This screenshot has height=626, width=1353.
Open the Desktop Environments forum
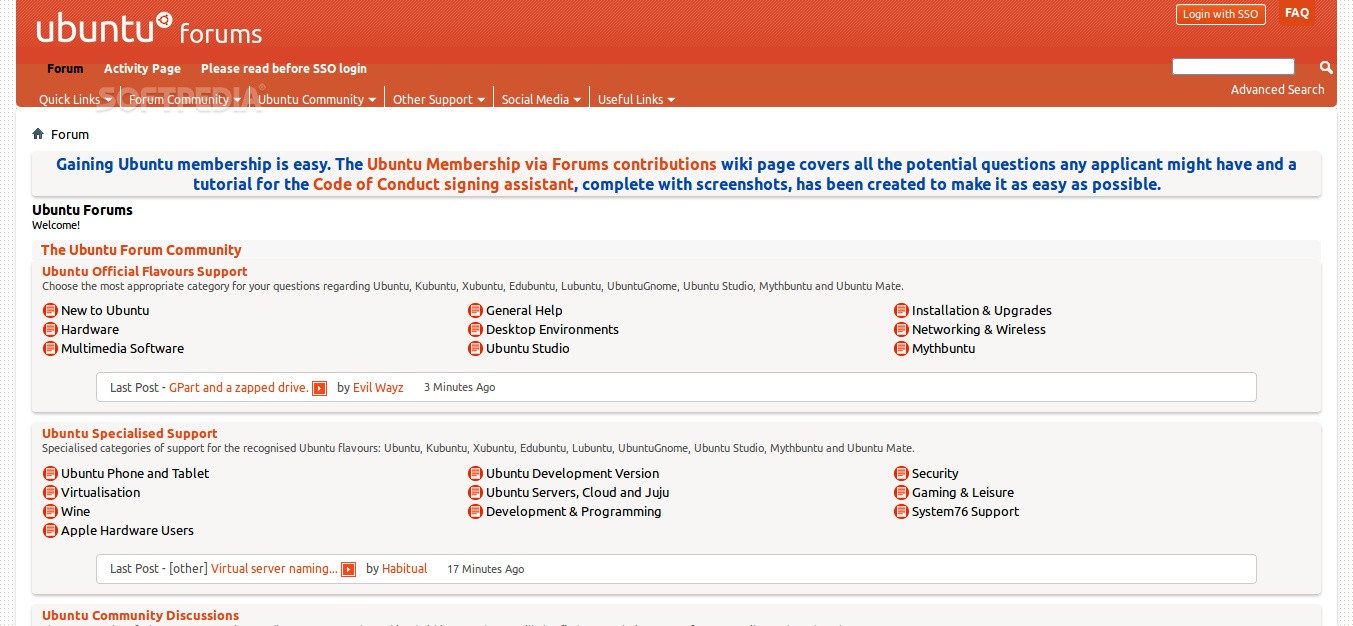552,329
